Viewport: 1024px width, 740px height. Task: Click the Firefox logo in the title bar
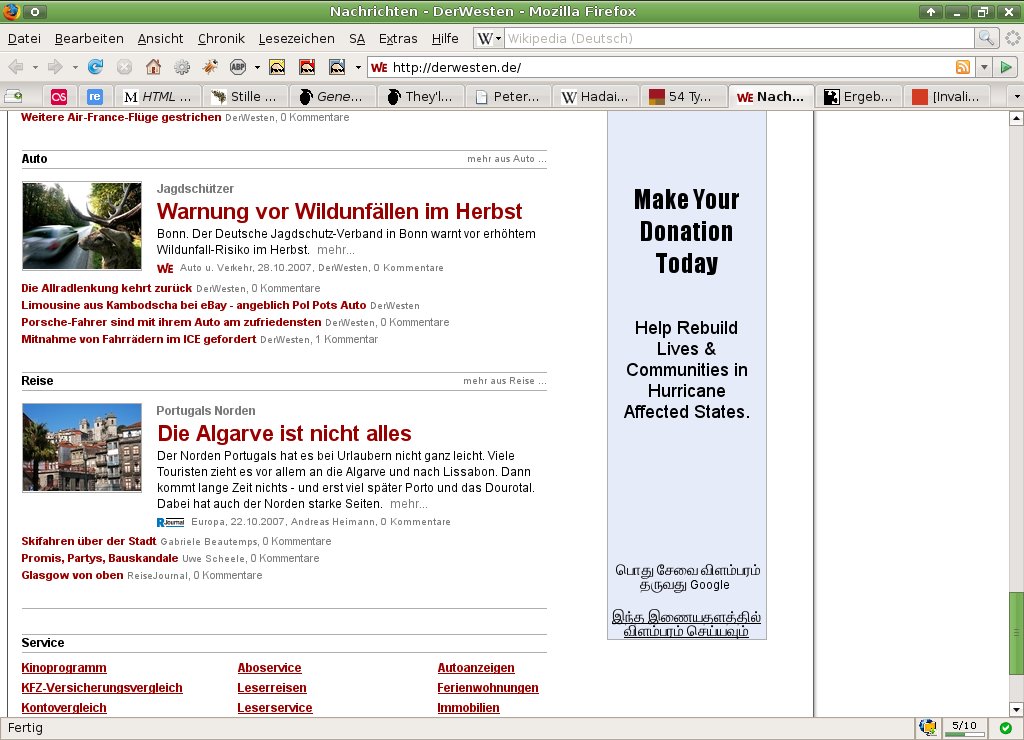click(x=11, y=11)
